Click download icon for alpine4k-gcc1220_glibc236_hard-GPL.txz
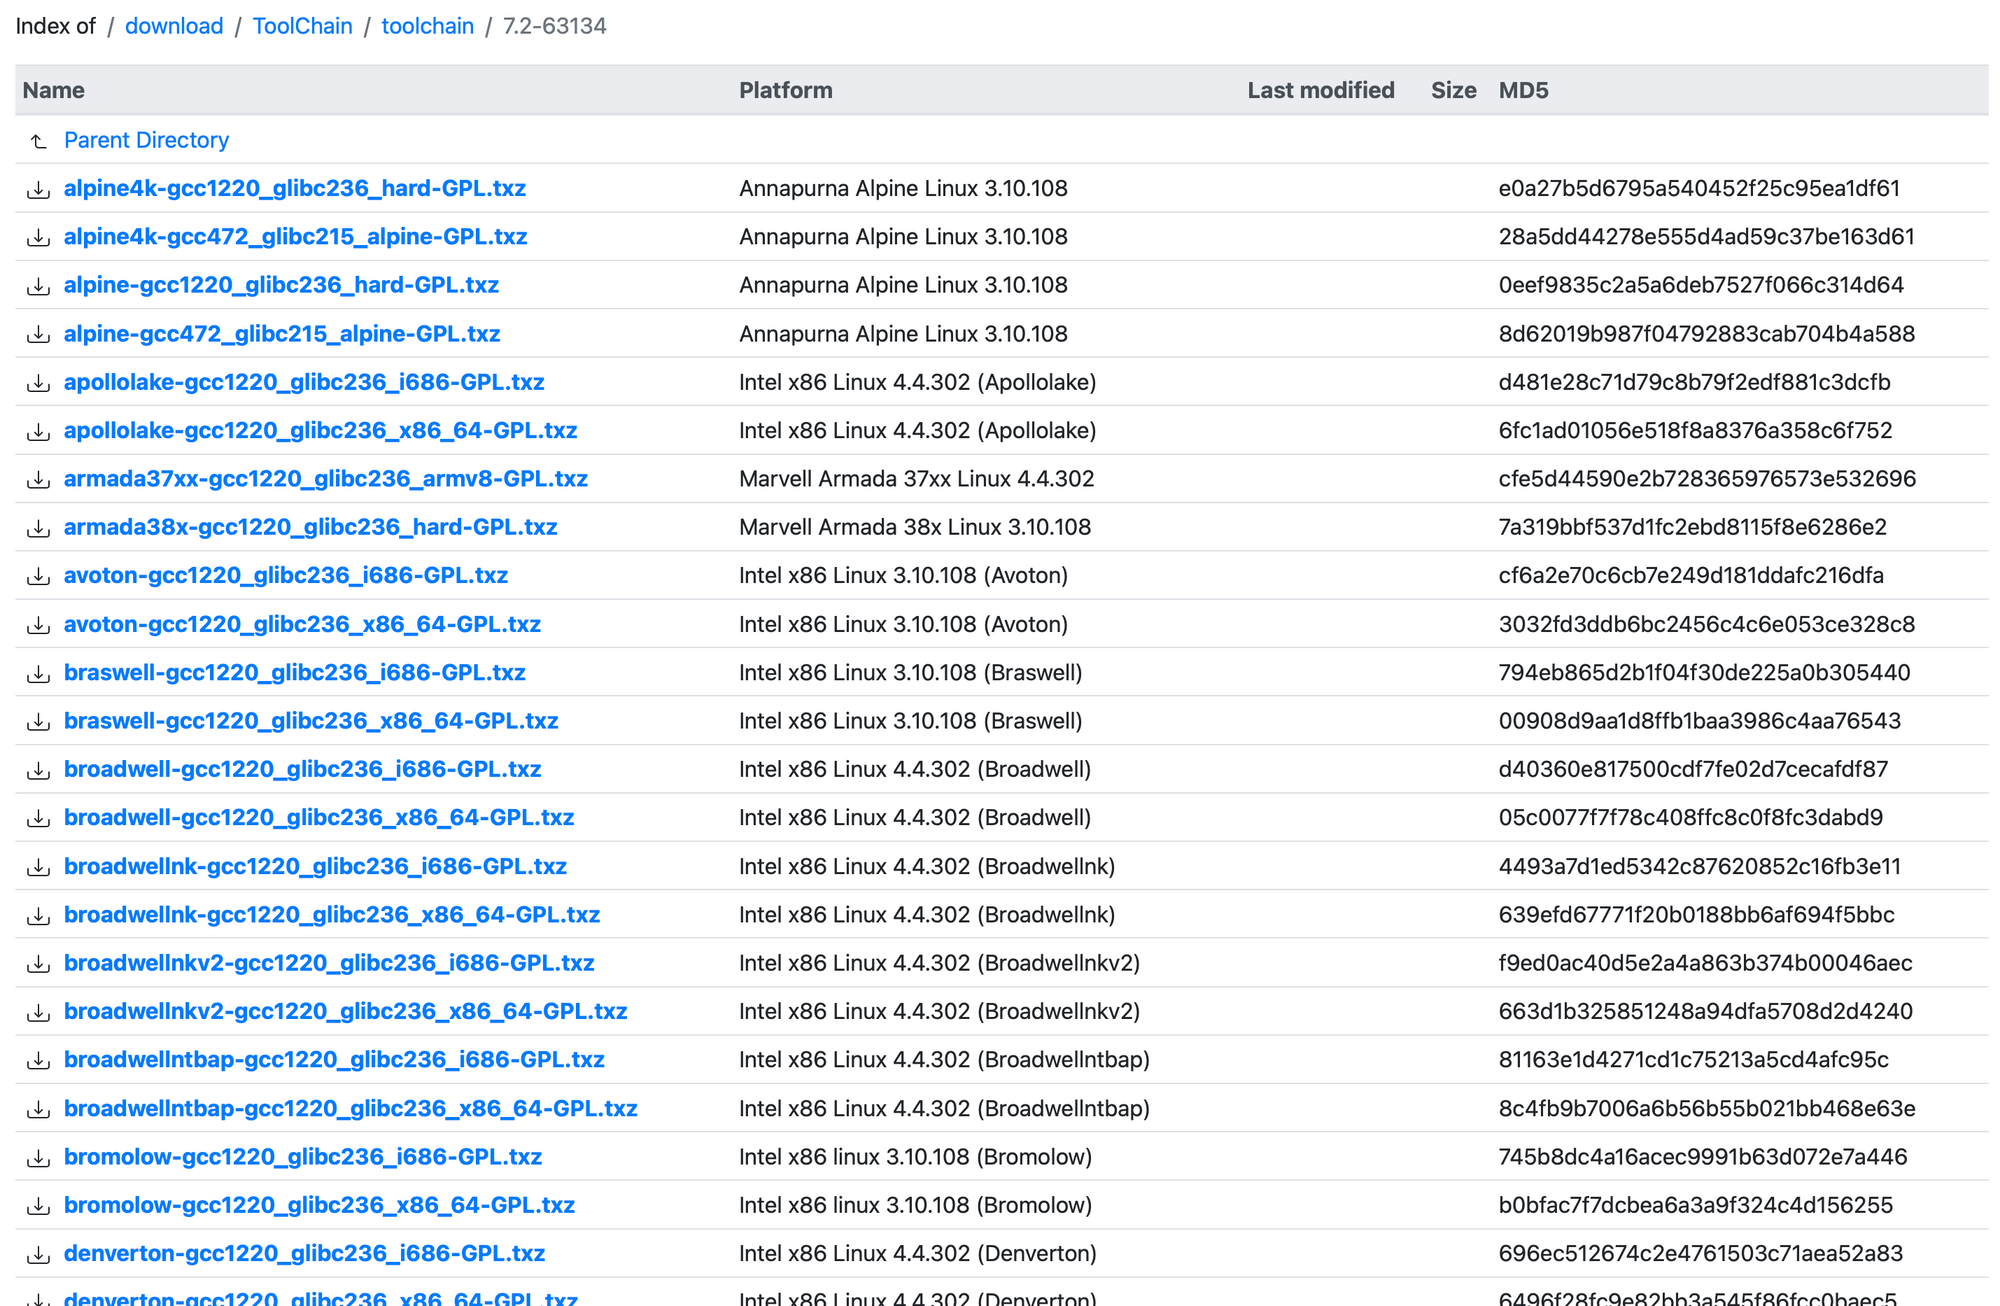Viewport: 2000px width, 1306px height. 38,189
